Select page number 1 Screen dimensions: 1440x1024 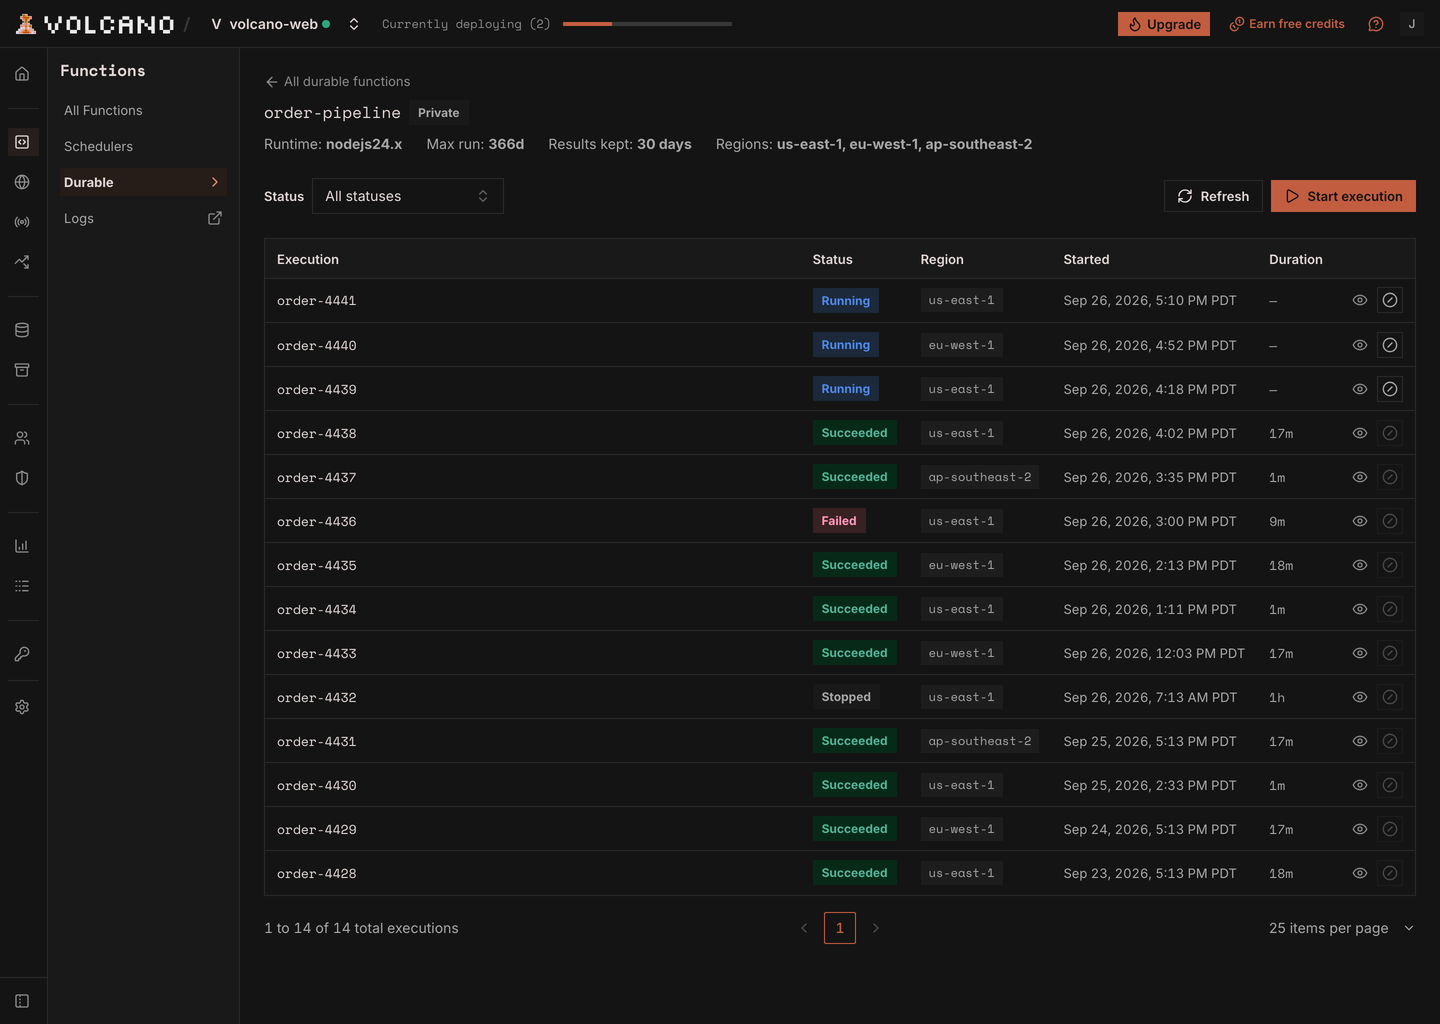tap(840, 928)
